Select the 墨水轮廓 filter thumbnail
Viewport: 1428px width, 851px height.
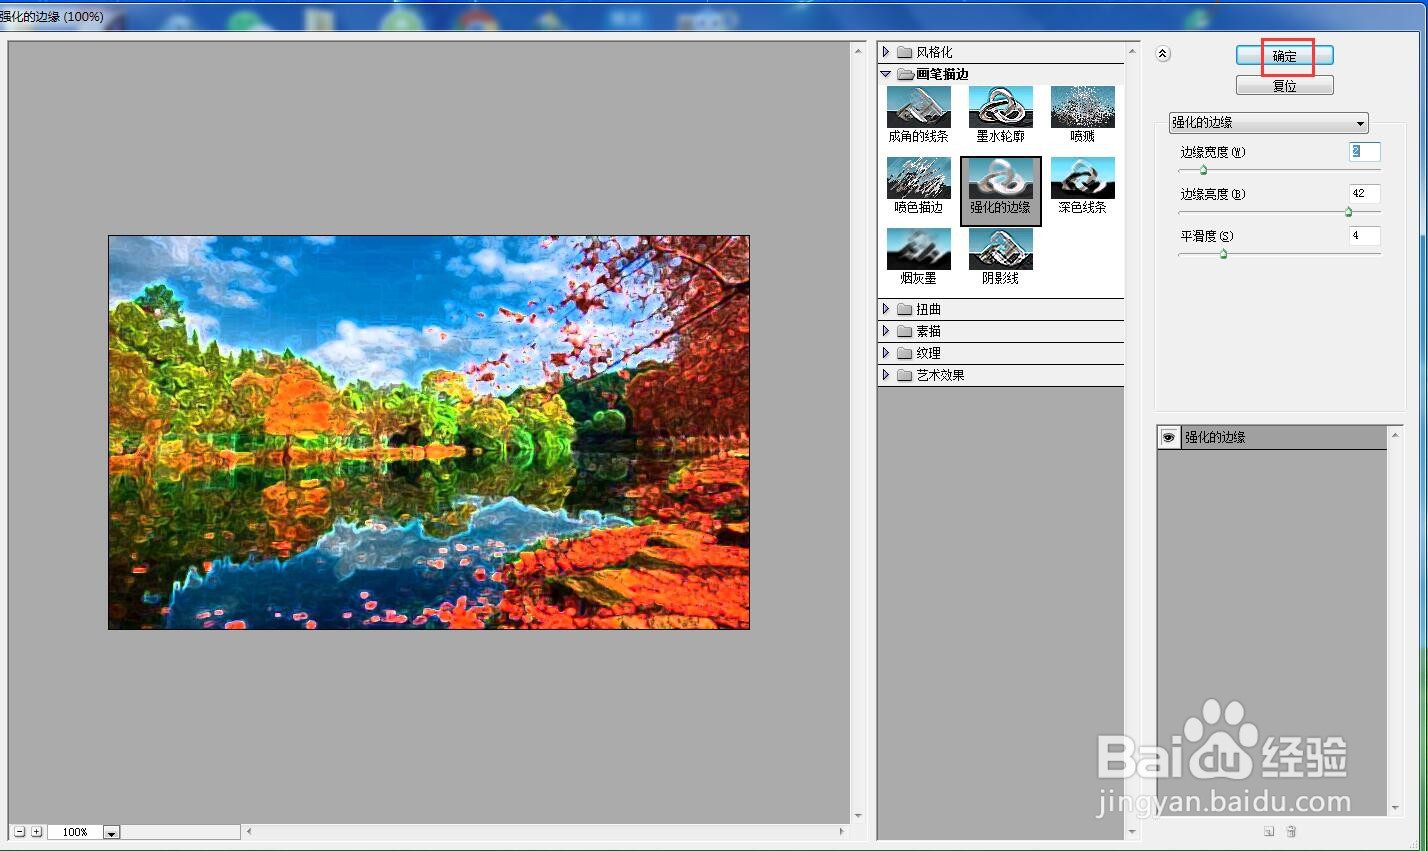pos(1000,115)
